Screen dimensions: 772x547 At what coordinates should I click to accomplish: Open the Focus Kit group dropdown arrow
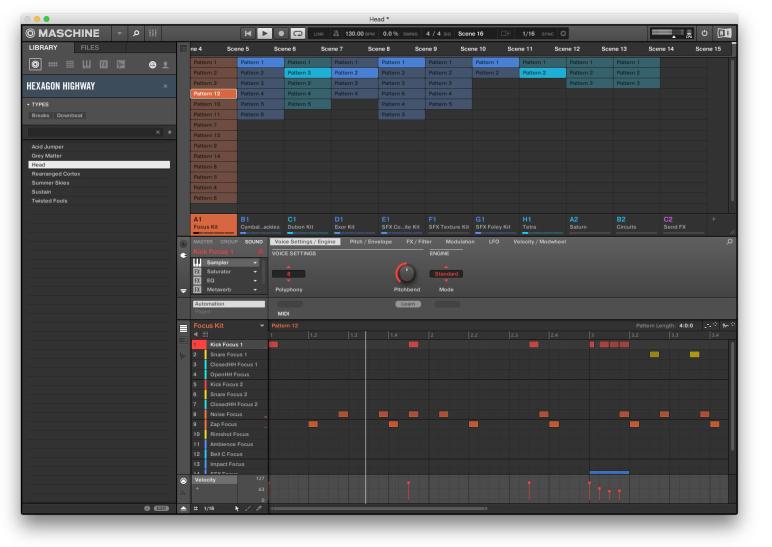tap(261, 325)
